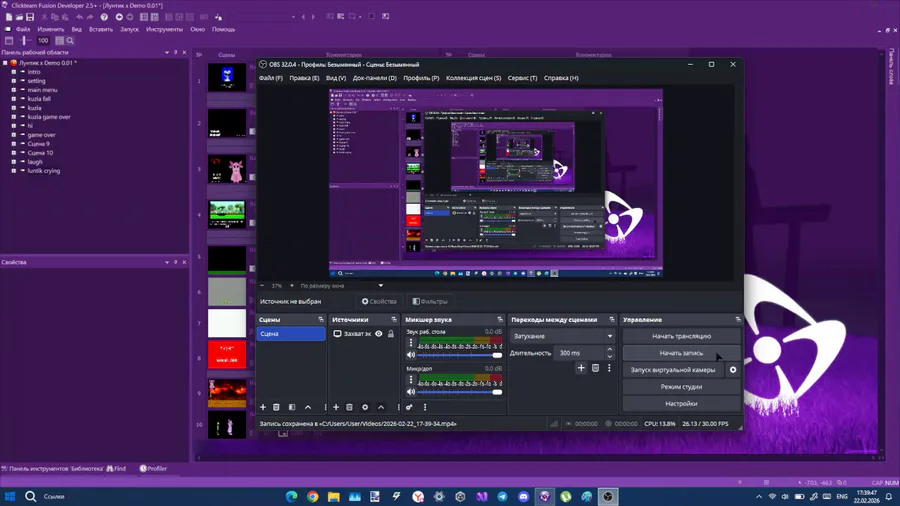Open the transition type dropdown "Затухание"

pyautogui.click(x=562, y=336)
